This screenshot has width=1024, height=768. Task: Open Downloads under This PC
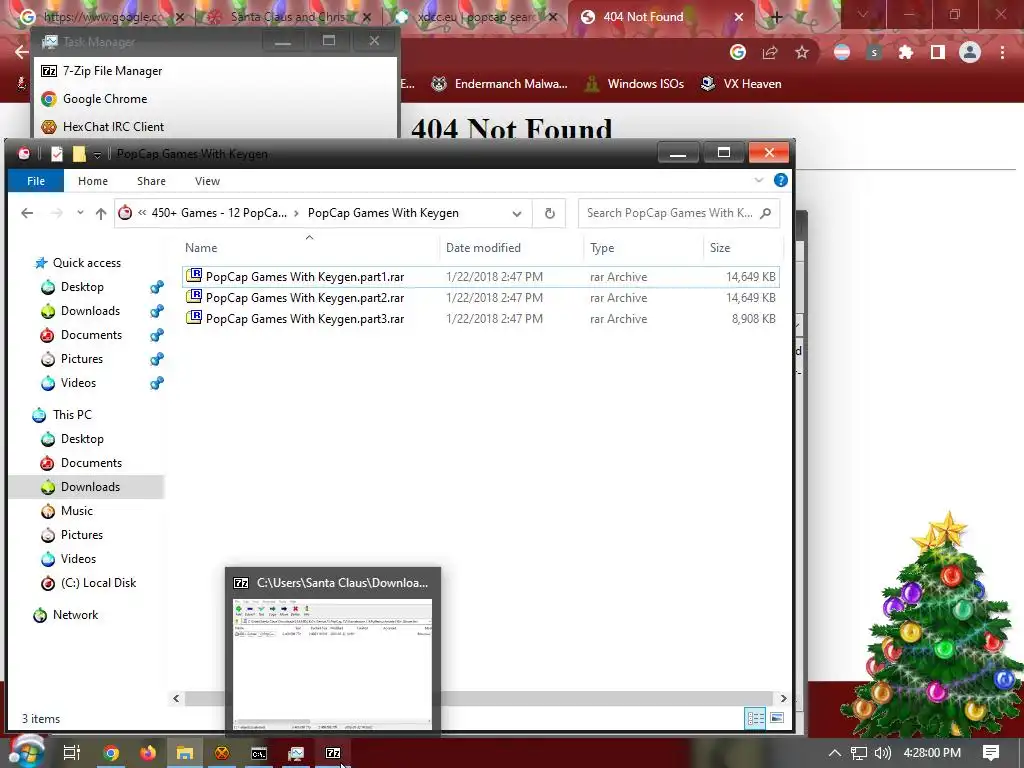pos(89,487)
